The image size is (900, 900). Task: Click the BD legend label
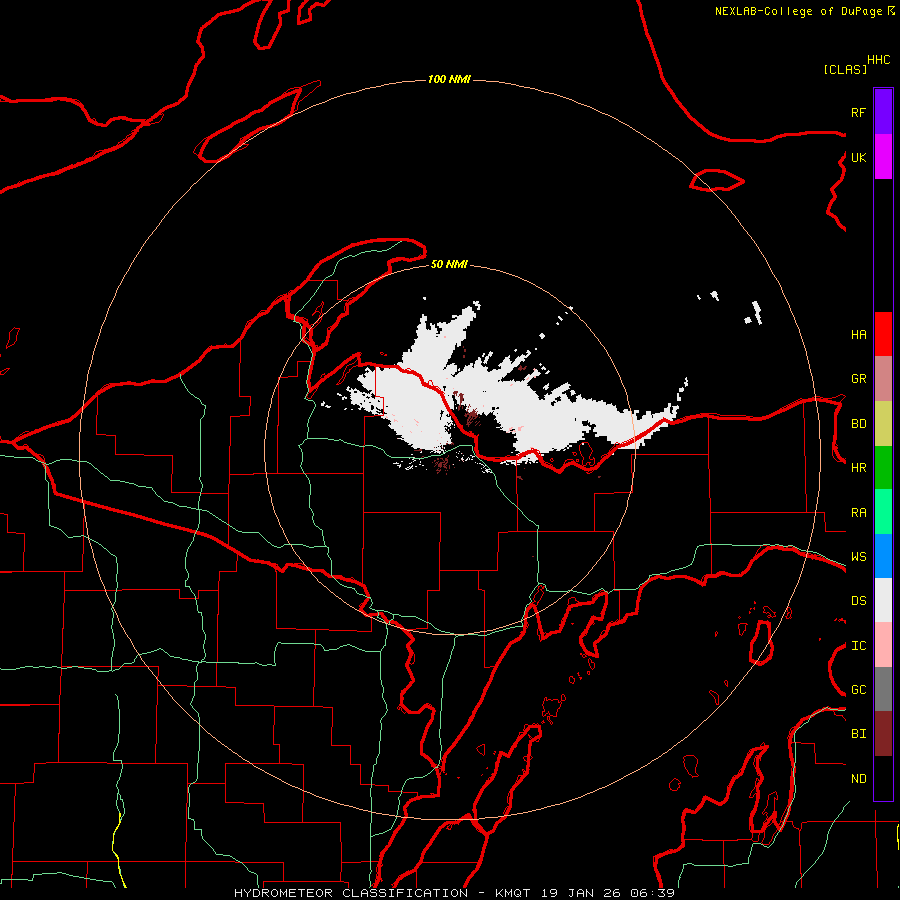[x=858, y=424]
